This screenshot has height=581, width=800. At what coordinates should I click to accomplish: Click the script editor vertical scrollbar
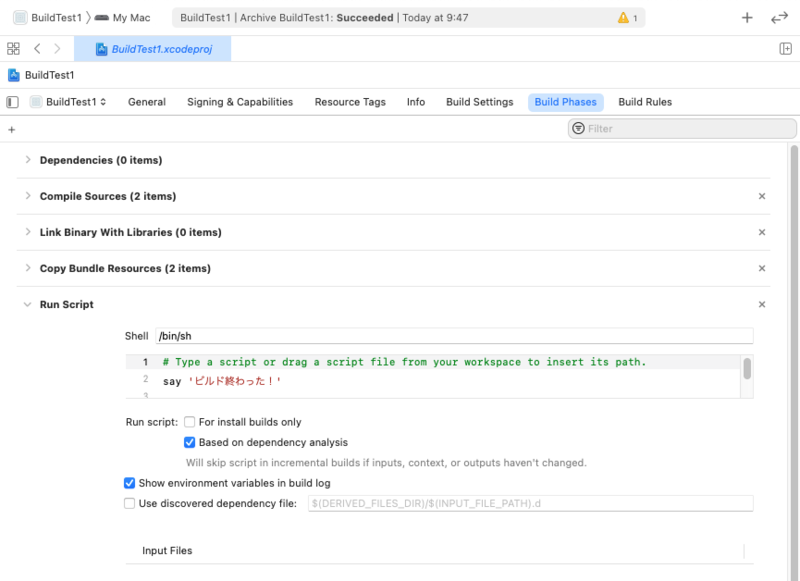pos(747,368)
